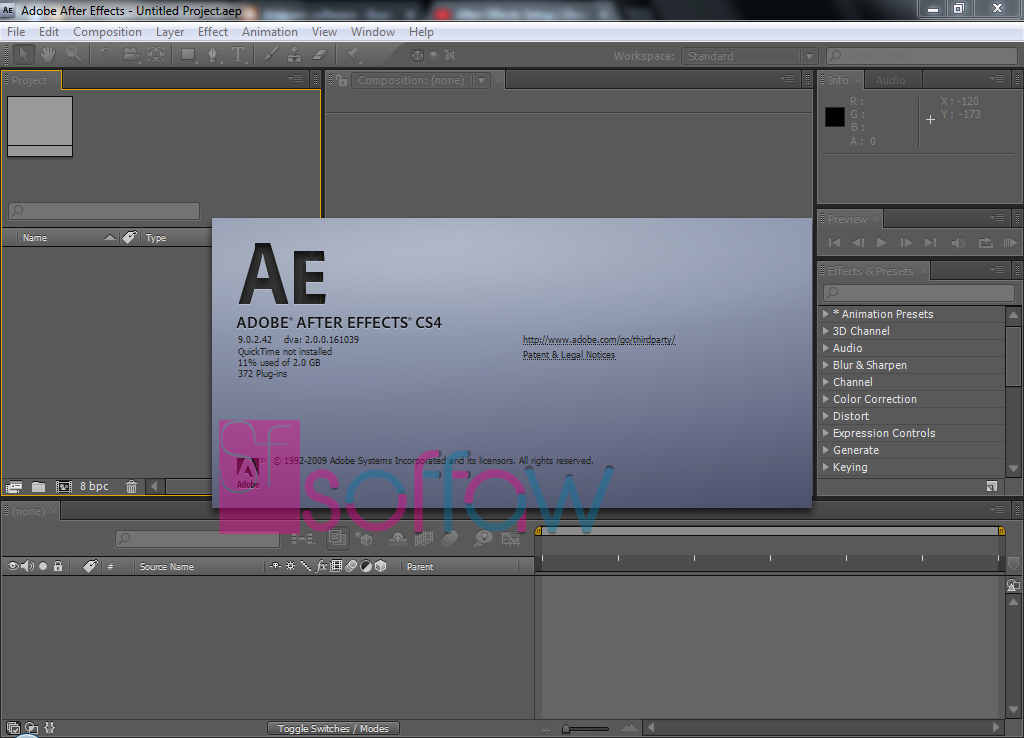
Task: Expand the Color Correction category
Action: [825, 399]
